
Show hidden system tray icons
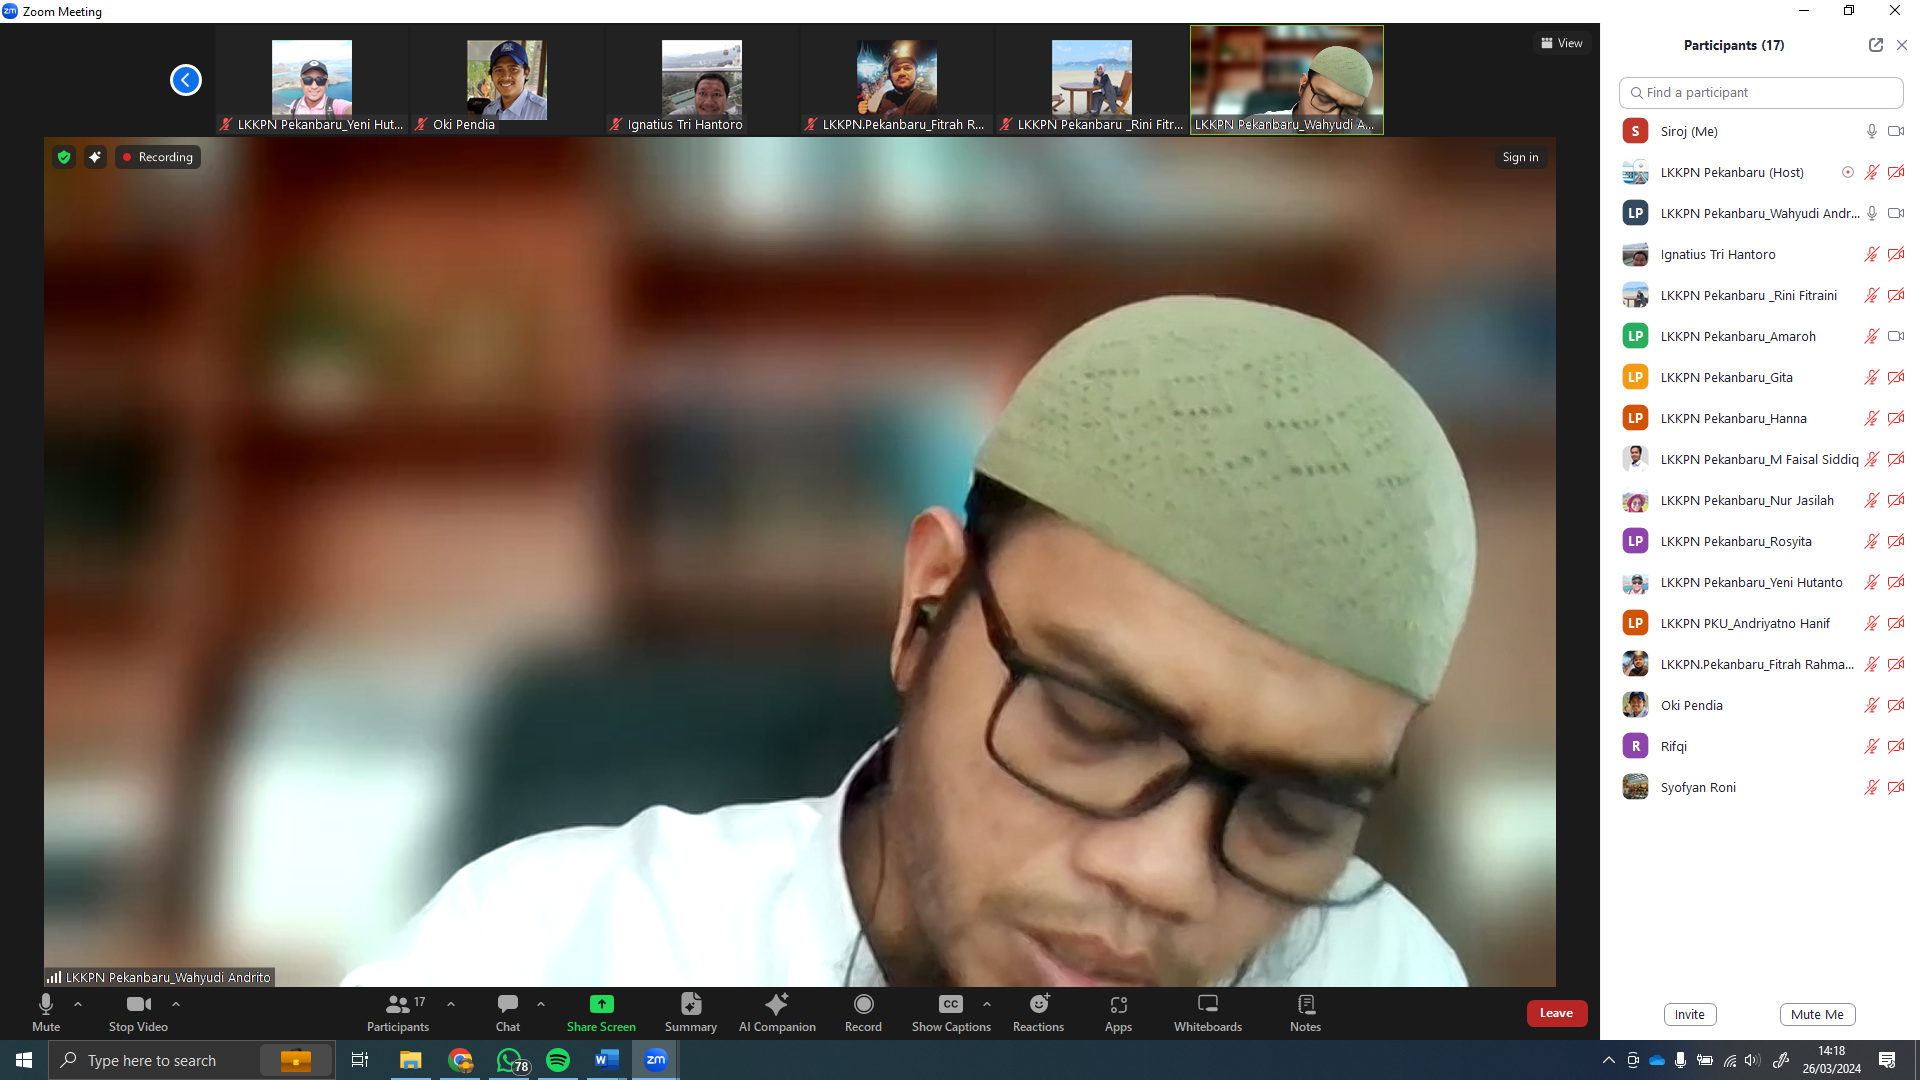(1608, 1060)
